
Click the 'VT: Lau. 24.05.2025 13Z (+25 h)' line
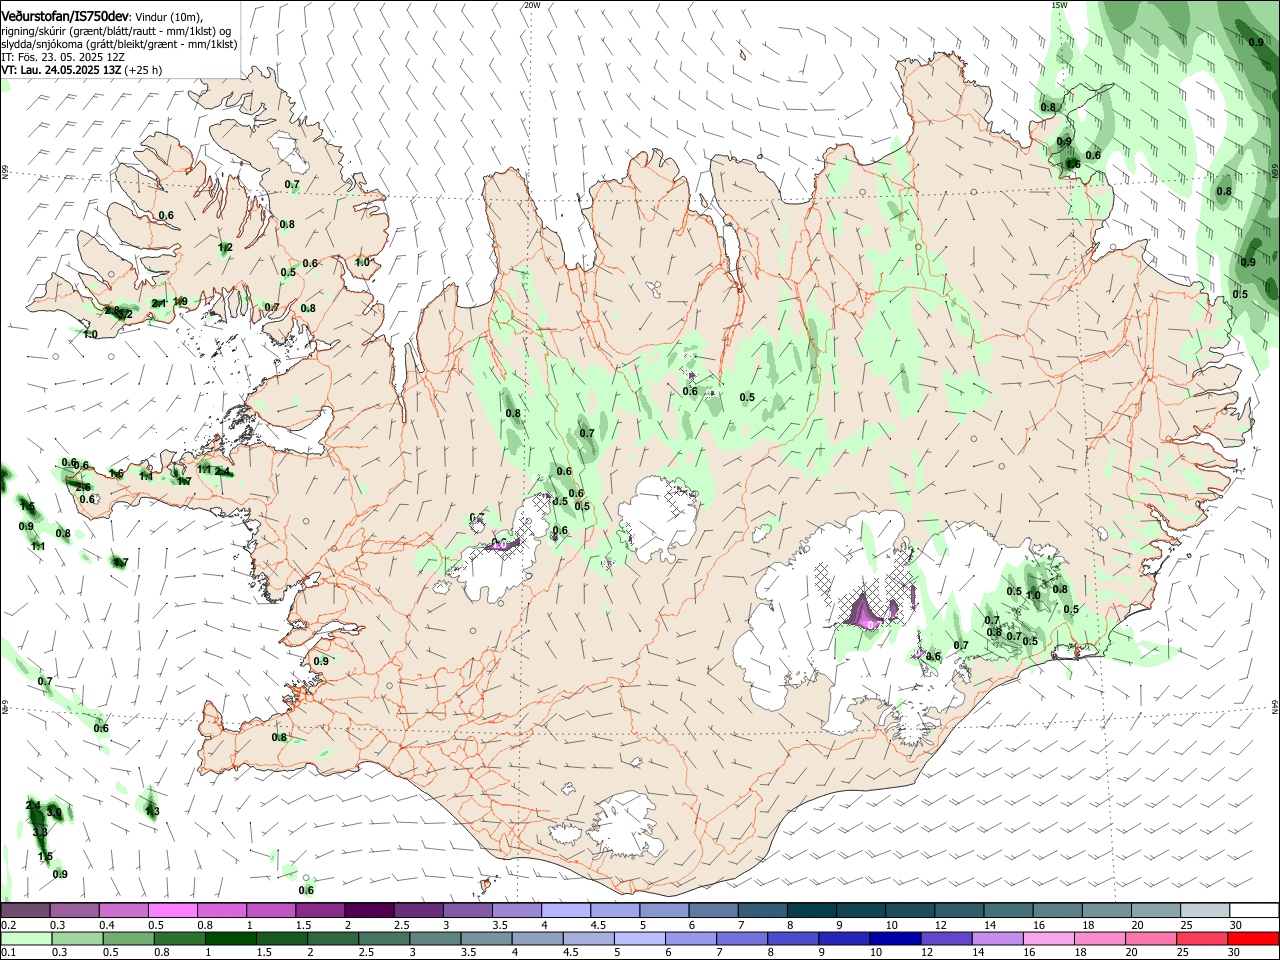(x=82, y=70)
